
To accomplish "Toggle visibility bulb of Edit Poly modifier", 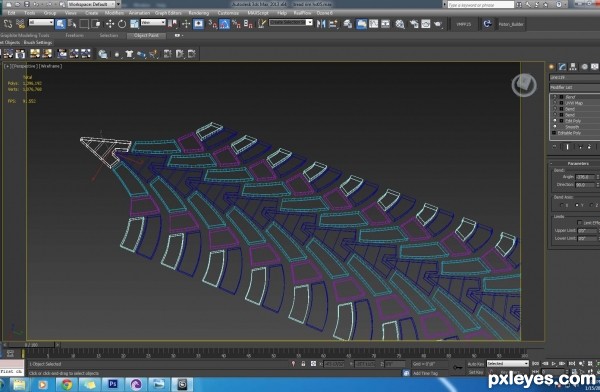I will point(555,121).
